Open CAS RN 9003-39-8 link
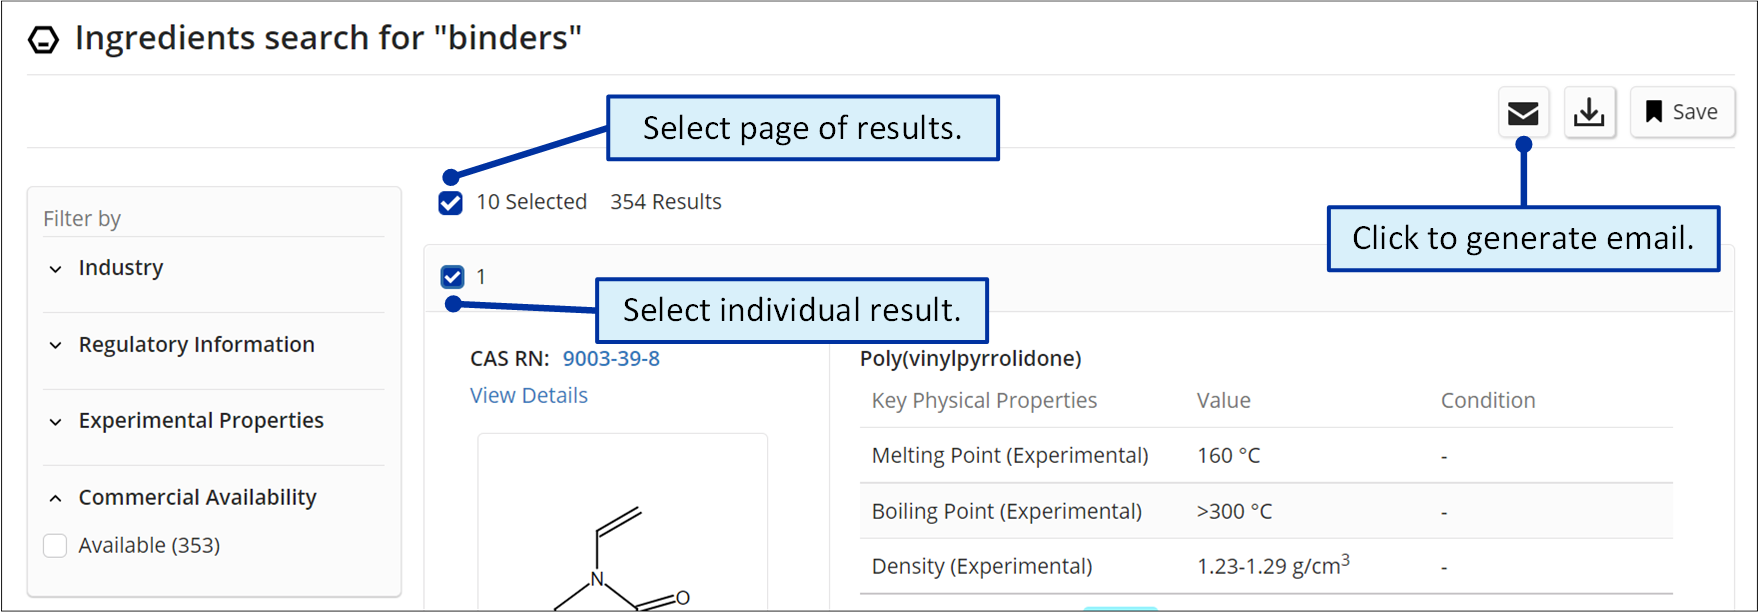This screenshot has width=1759, height=612. 611,359
